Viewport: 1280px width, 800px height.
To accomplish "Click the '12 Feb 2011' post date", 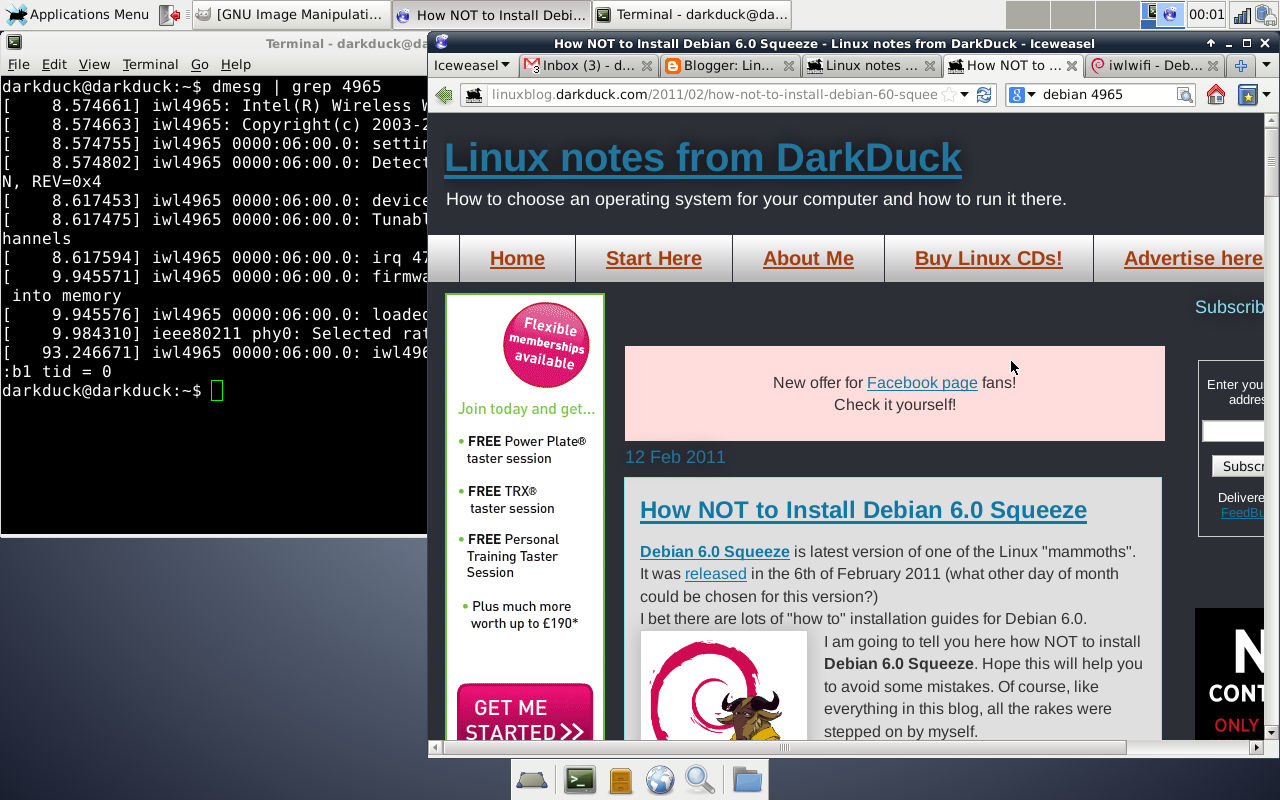I will [x=675, y=457].
